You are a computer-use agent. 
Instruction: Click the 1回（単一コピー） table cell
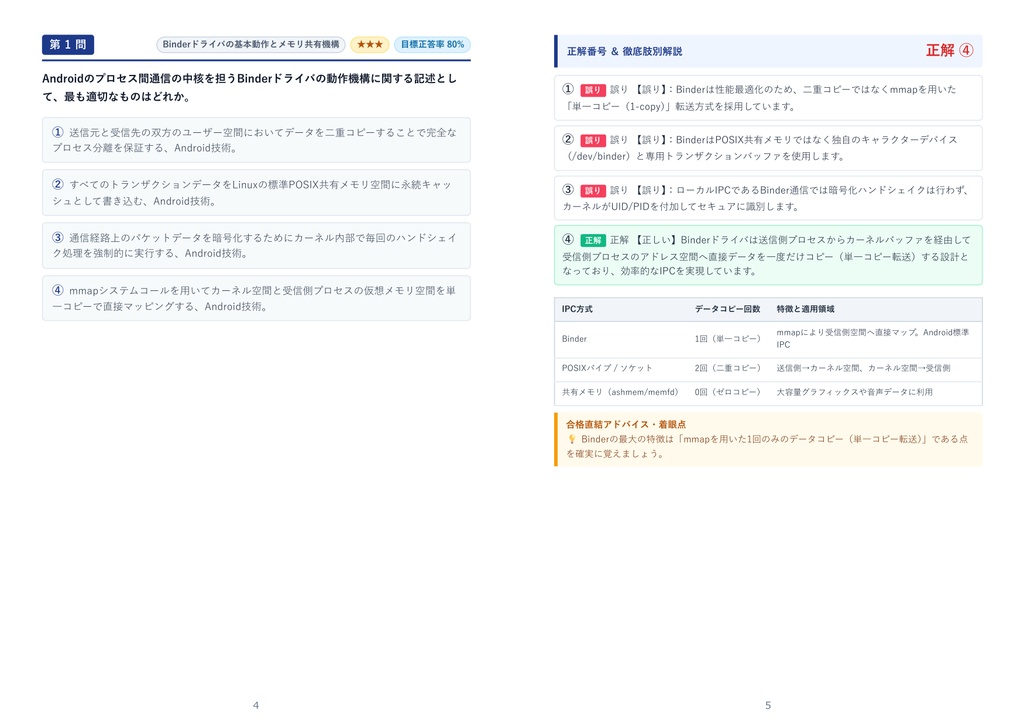(x=728, y=339)
